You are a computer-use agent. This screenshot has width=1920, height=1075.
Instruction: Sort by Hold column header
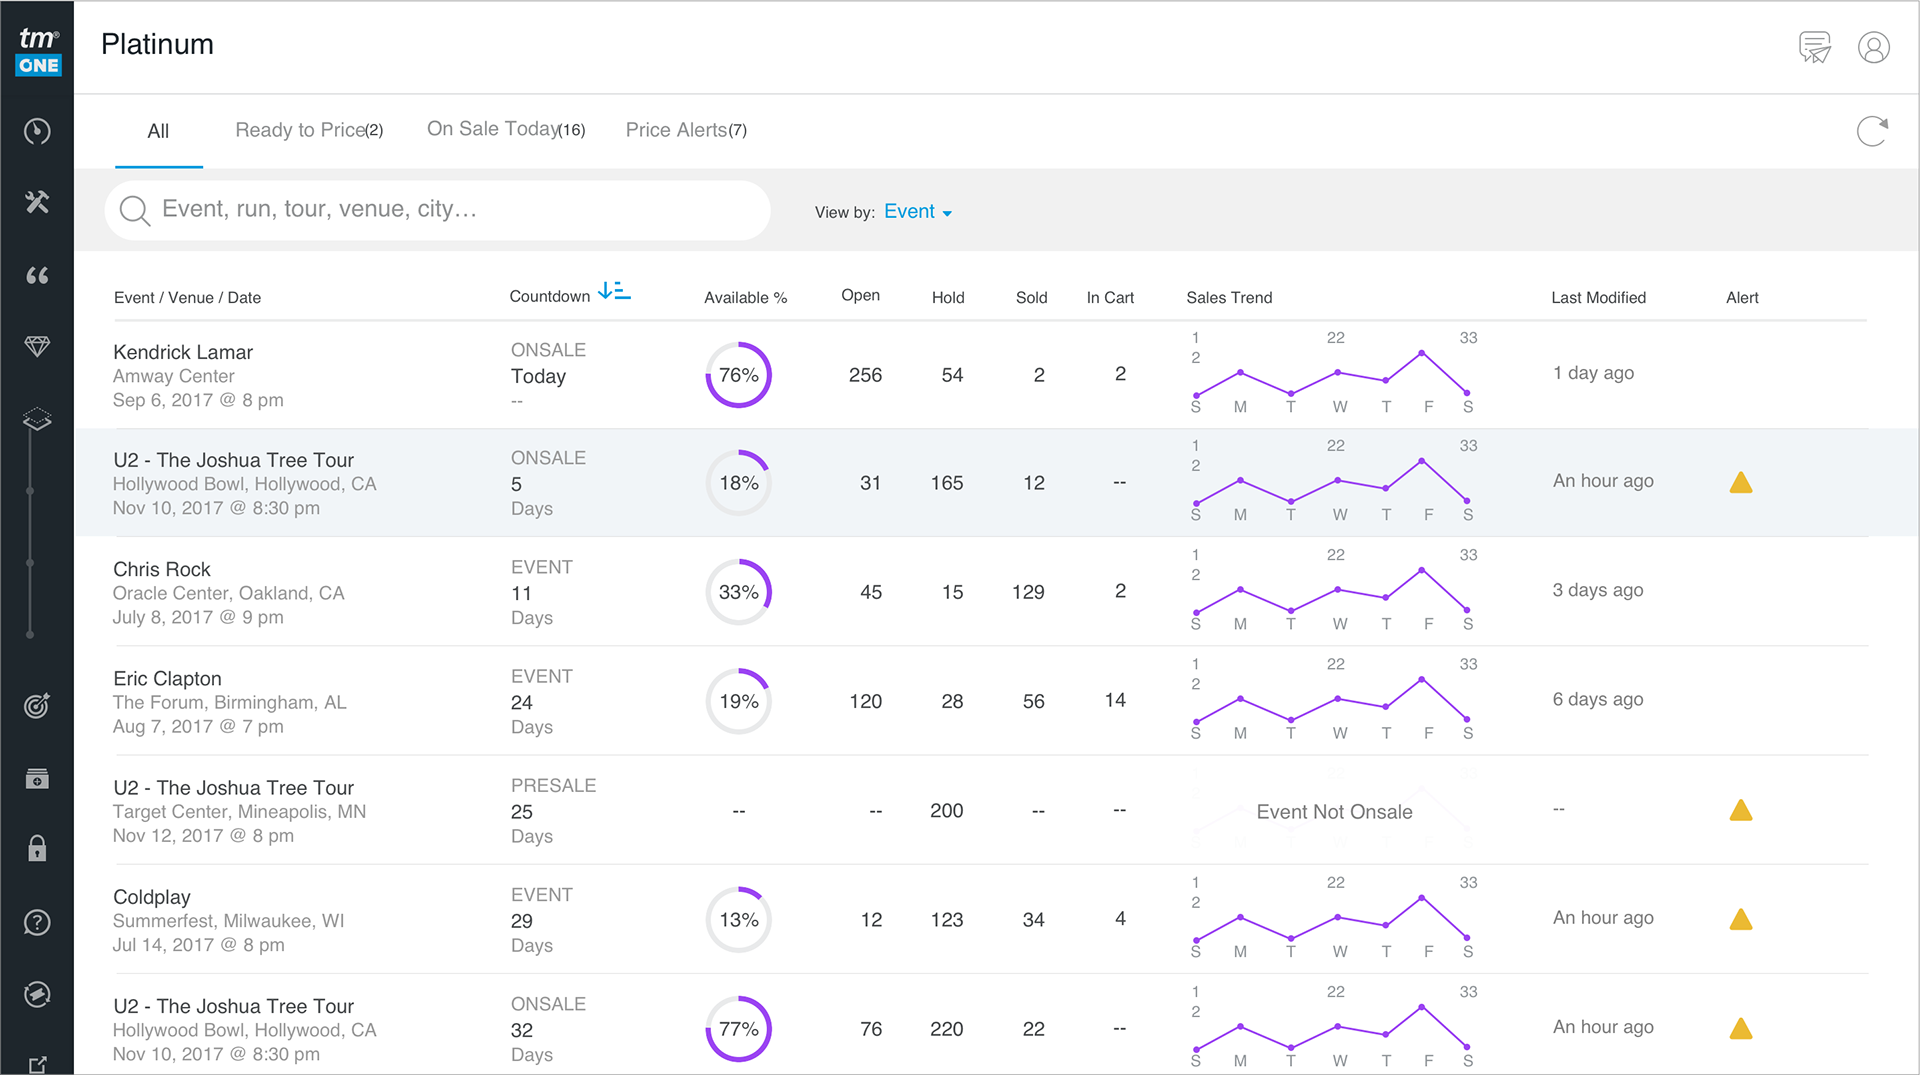pyautogui.click(x=948, y=298)
